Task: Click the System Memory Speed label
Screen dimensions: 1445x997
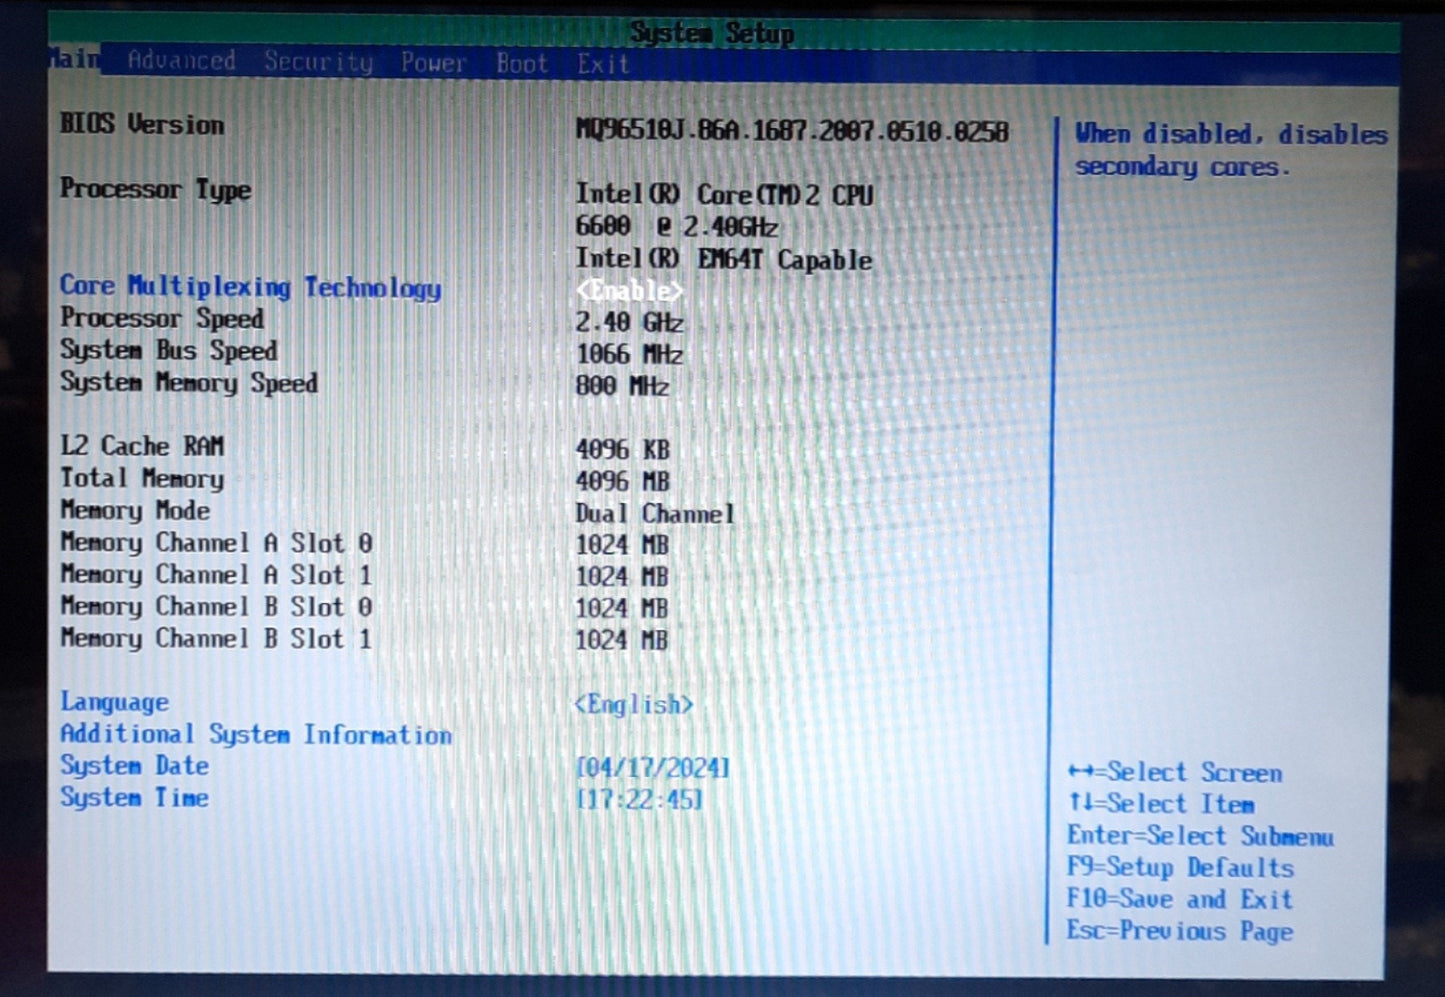Action: [x=189, y=382]
